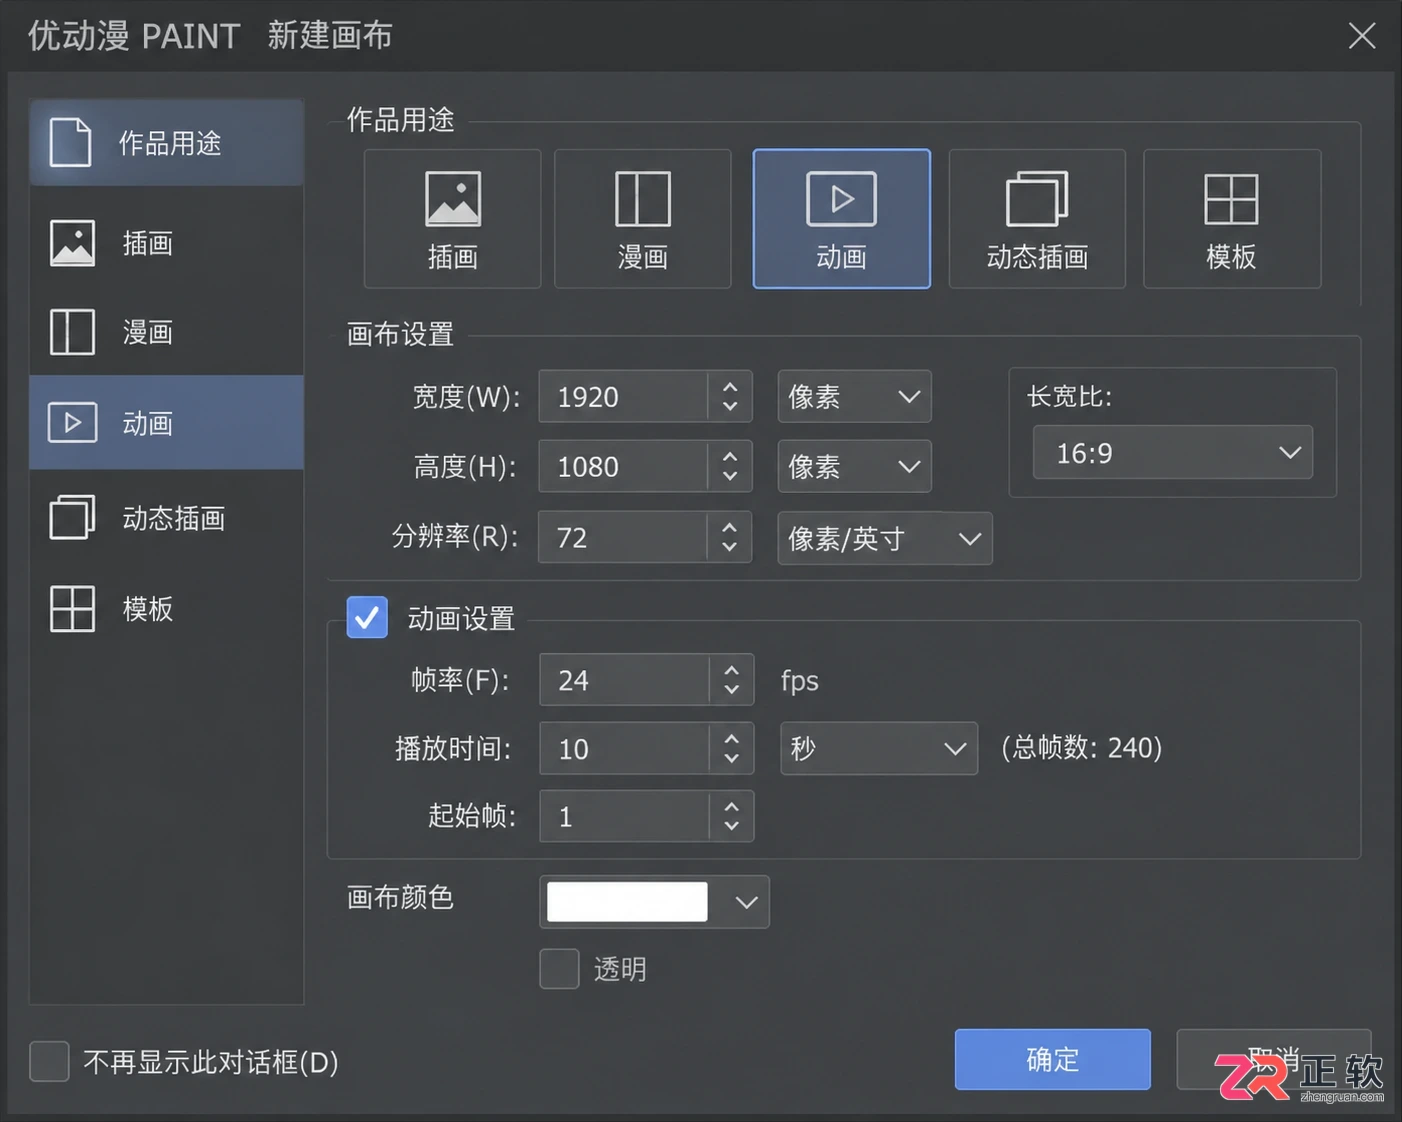Viewport: 1402px width, 1122px height.
Task: Open the width unit 像素 dropdown
Action: [855, 397]
